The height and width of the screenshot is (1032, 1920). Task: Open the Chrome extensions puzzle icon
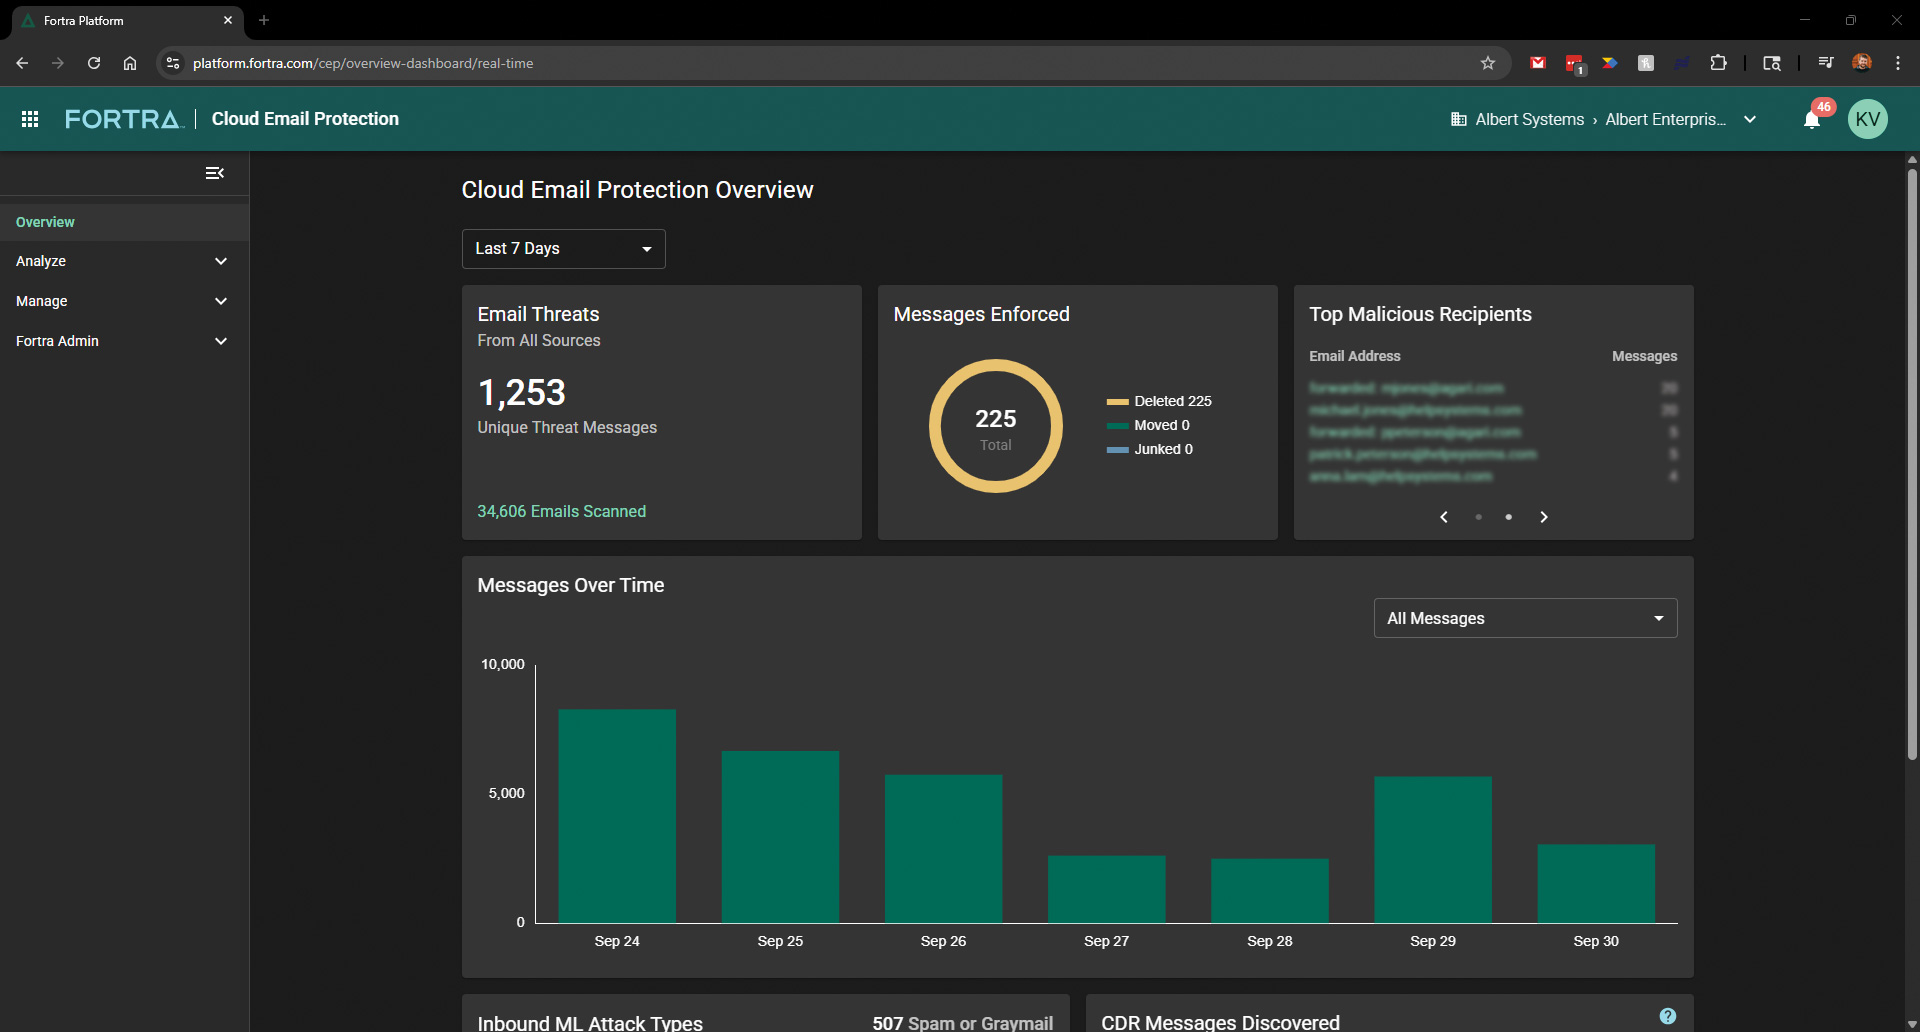click(x=1719, y=62)
